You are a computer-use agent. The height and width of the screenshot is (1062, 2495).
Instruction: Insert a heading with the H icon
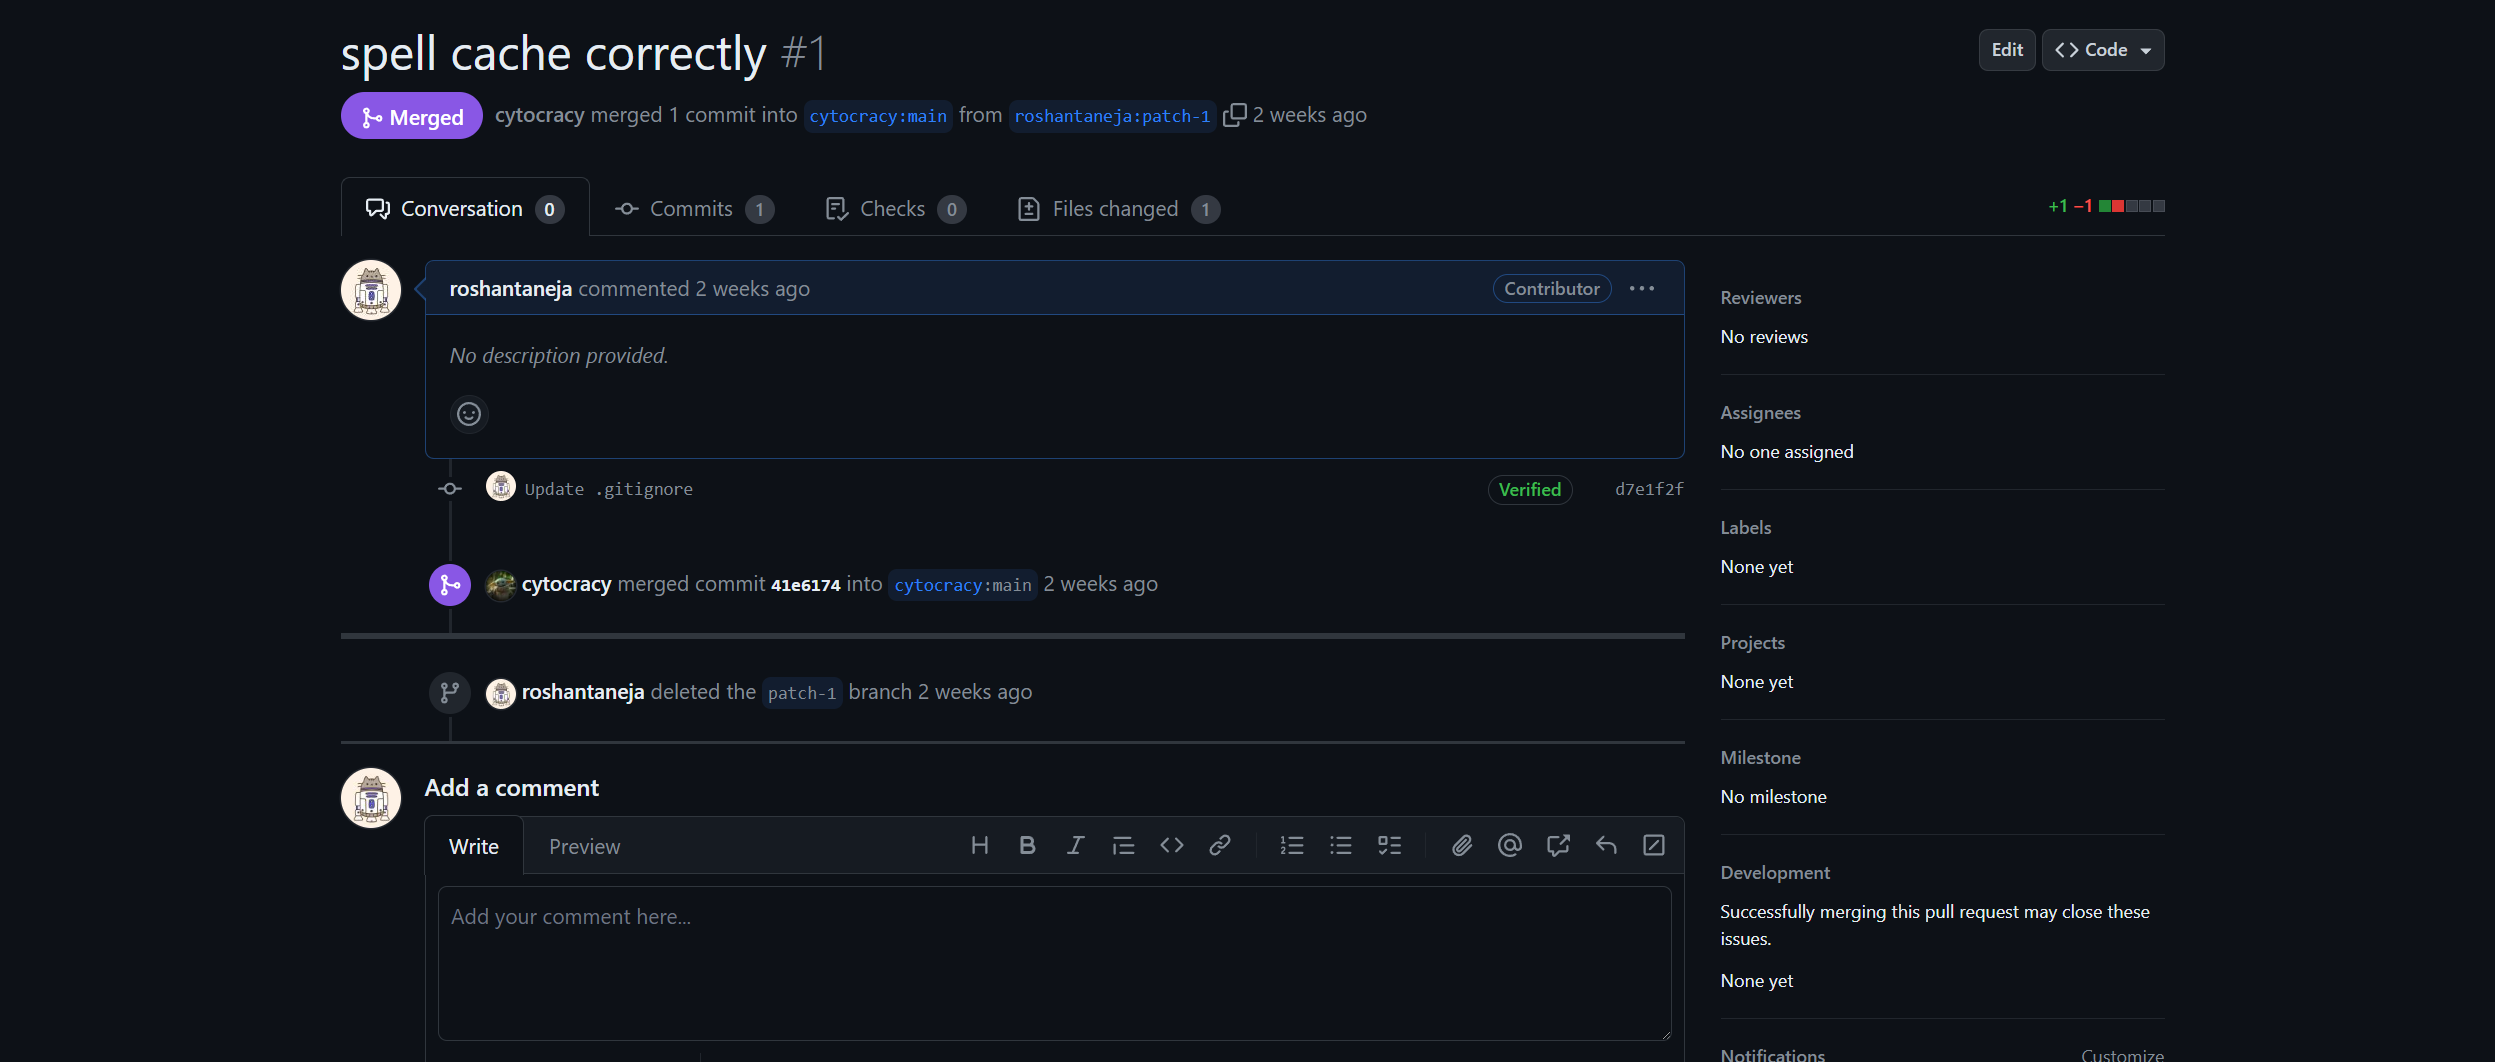coord(980,846)
